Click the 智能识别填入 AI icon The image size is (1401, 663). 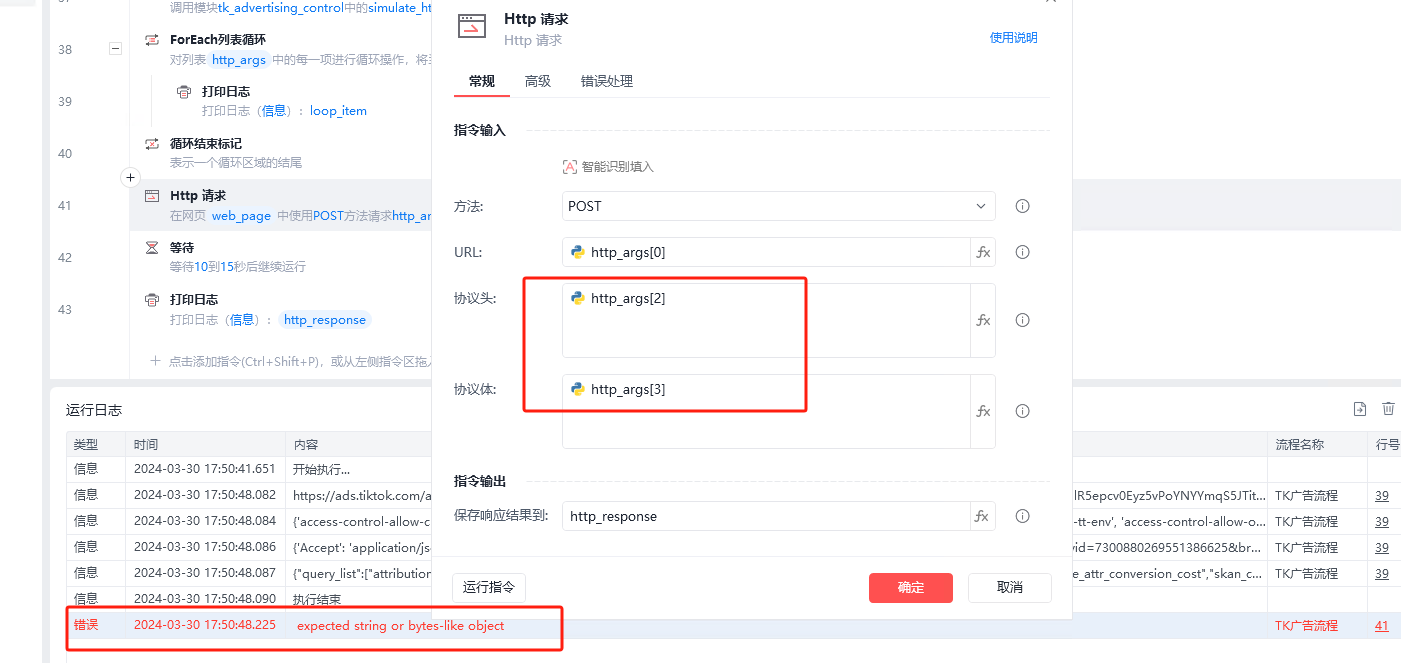pos(570,167)
